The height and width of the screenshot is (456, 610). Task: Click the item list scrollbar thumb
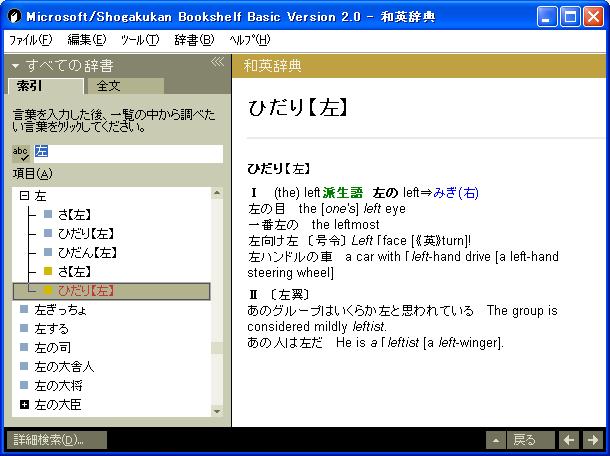click(217, 348)
